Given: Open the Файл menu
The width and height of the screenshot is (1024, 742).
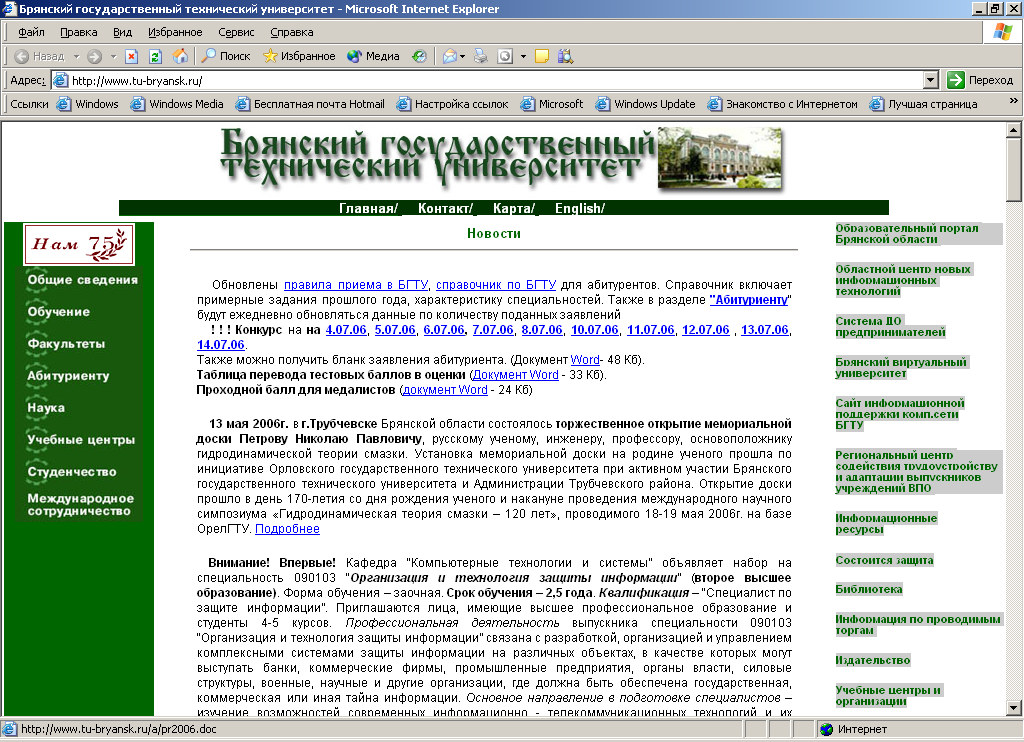Looking at the screenshot, I should point(31,32).
